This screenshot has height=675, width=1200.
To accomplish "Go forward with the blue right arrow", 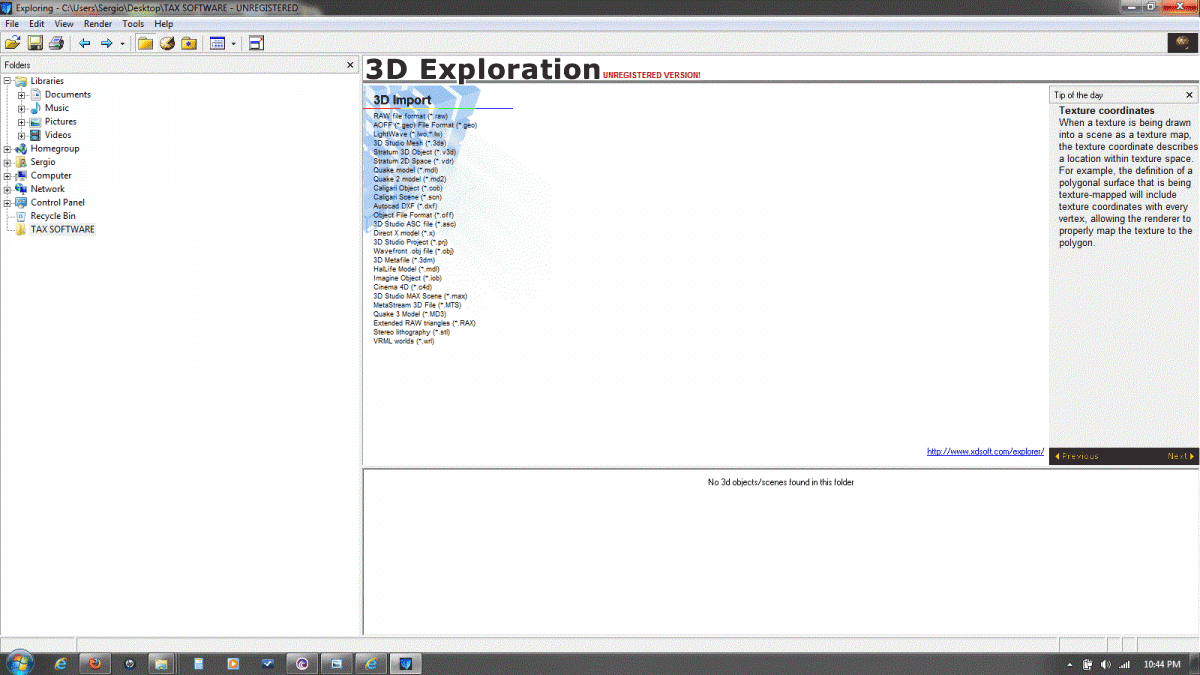I will 106,43.
